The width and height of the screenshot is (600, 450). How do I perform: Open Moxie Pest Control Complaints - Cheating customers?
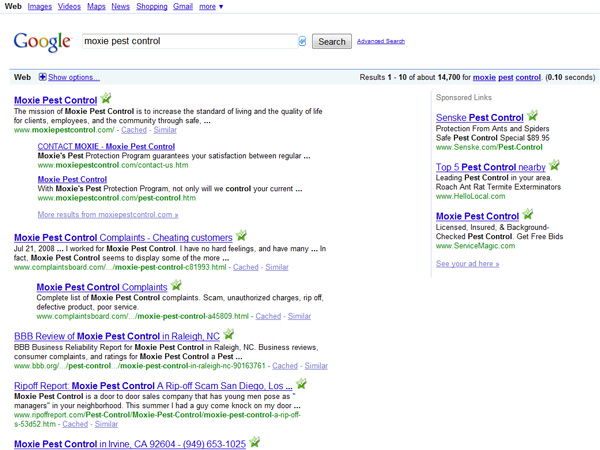point(123,238)
